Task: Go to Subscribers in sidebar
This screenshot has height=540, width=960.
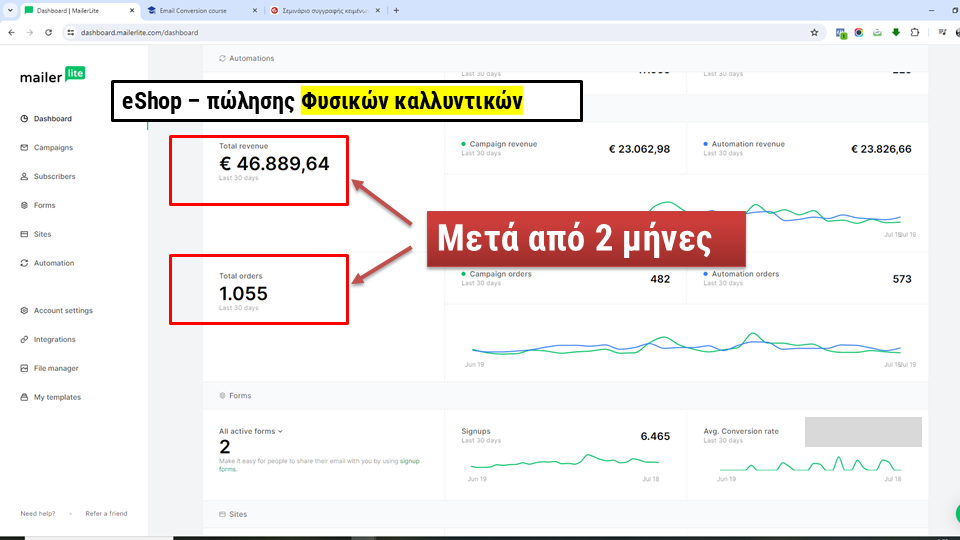Action: (x=54, y=176)
